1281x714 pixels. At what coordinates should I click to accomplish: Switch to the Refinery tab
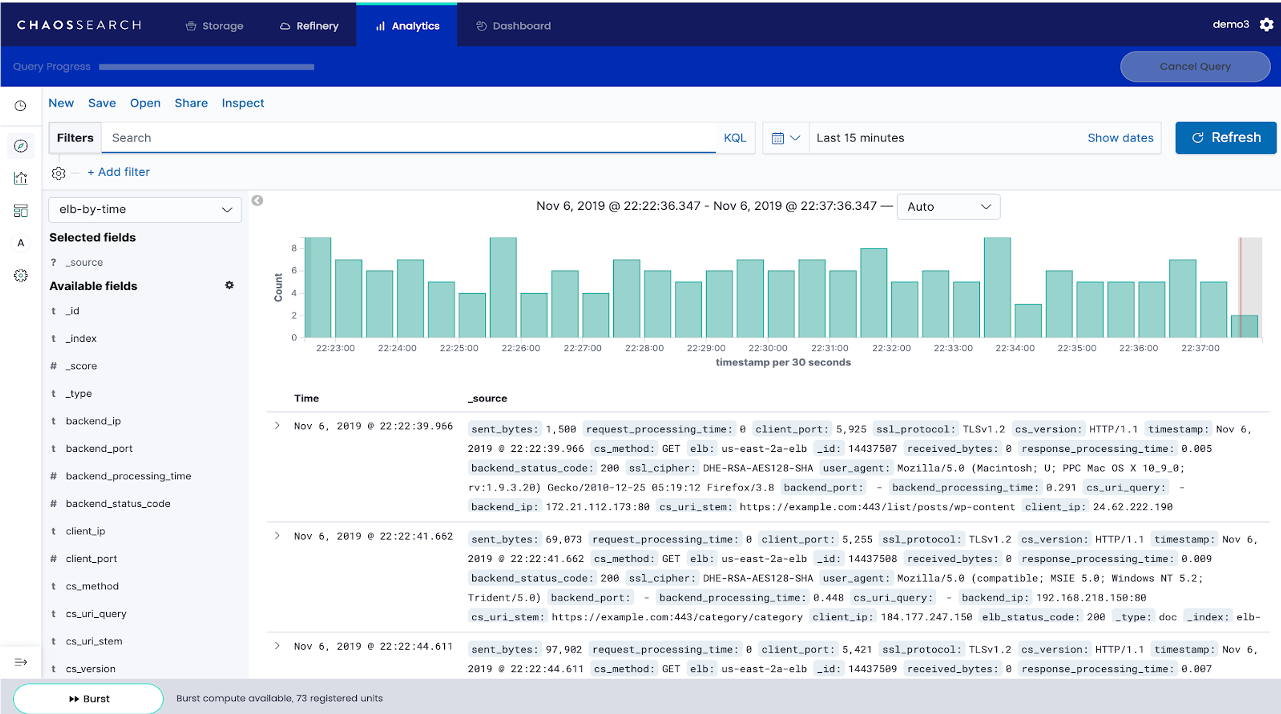click(x=309, y=26)
